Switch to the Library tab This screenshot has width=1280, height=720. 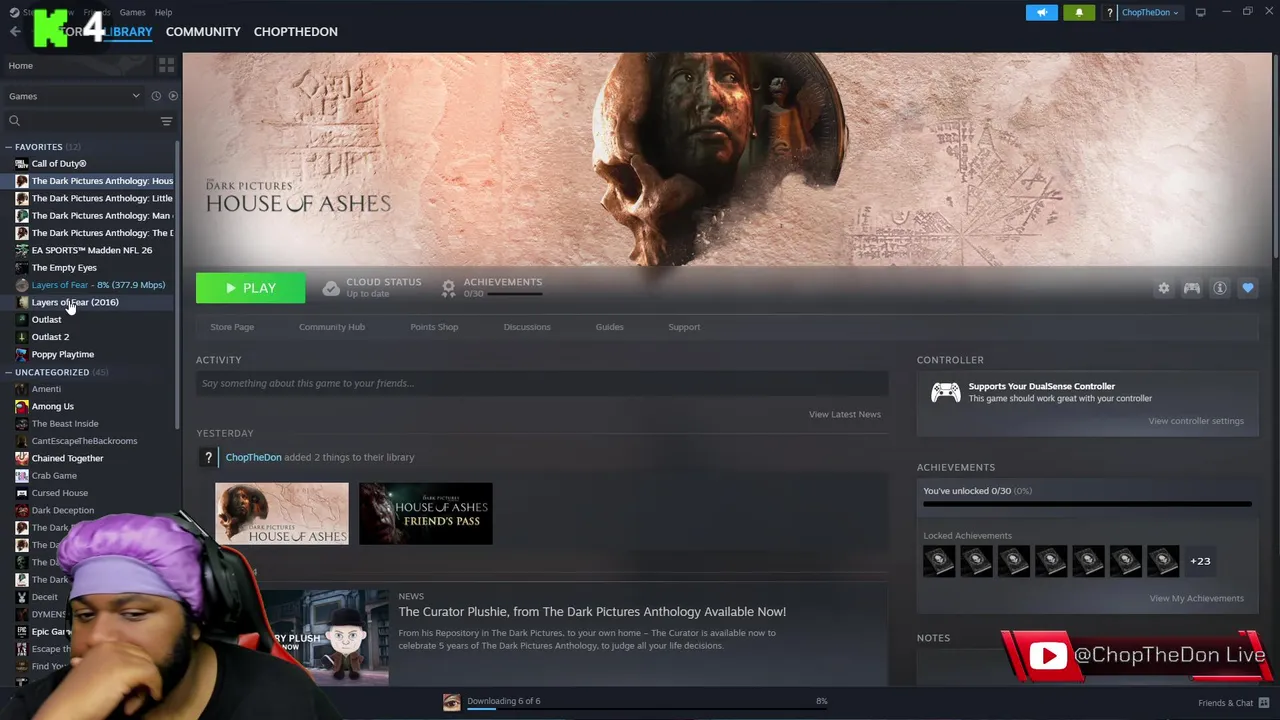click(127, 32)
